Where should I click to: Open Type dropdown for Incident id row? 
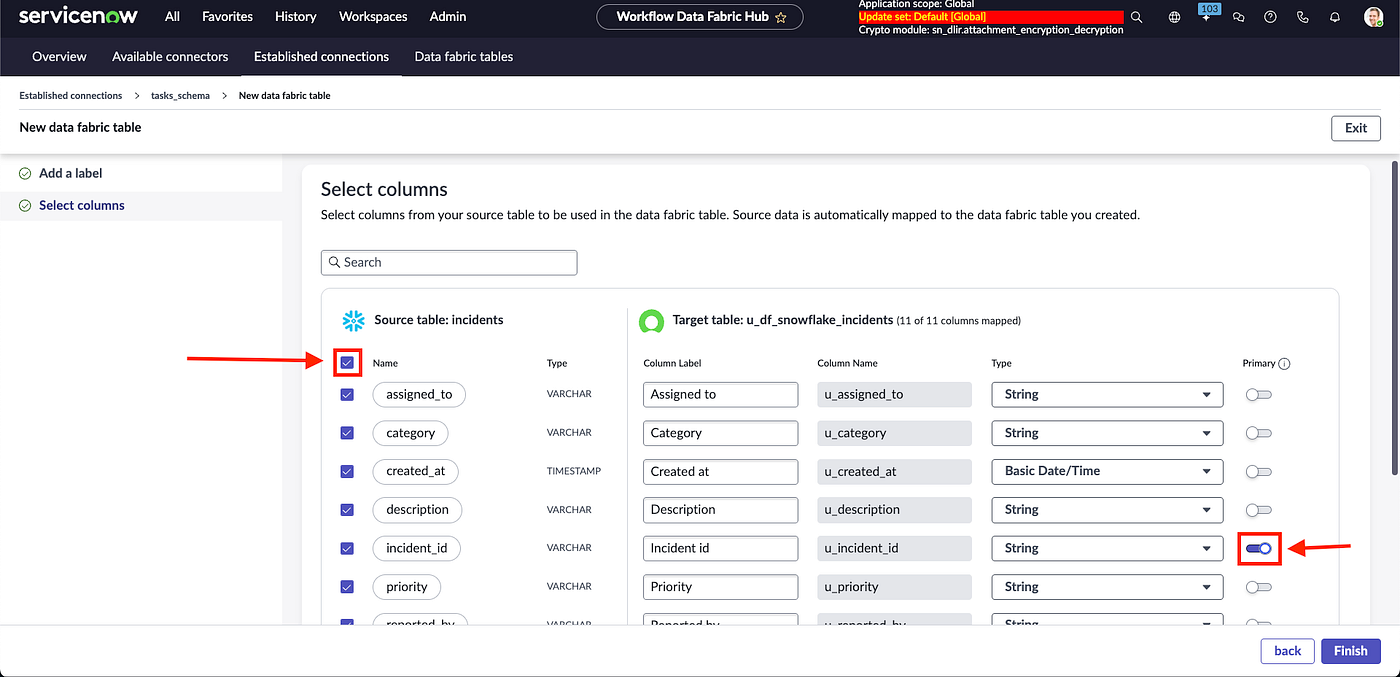(x=1107, y=548)
